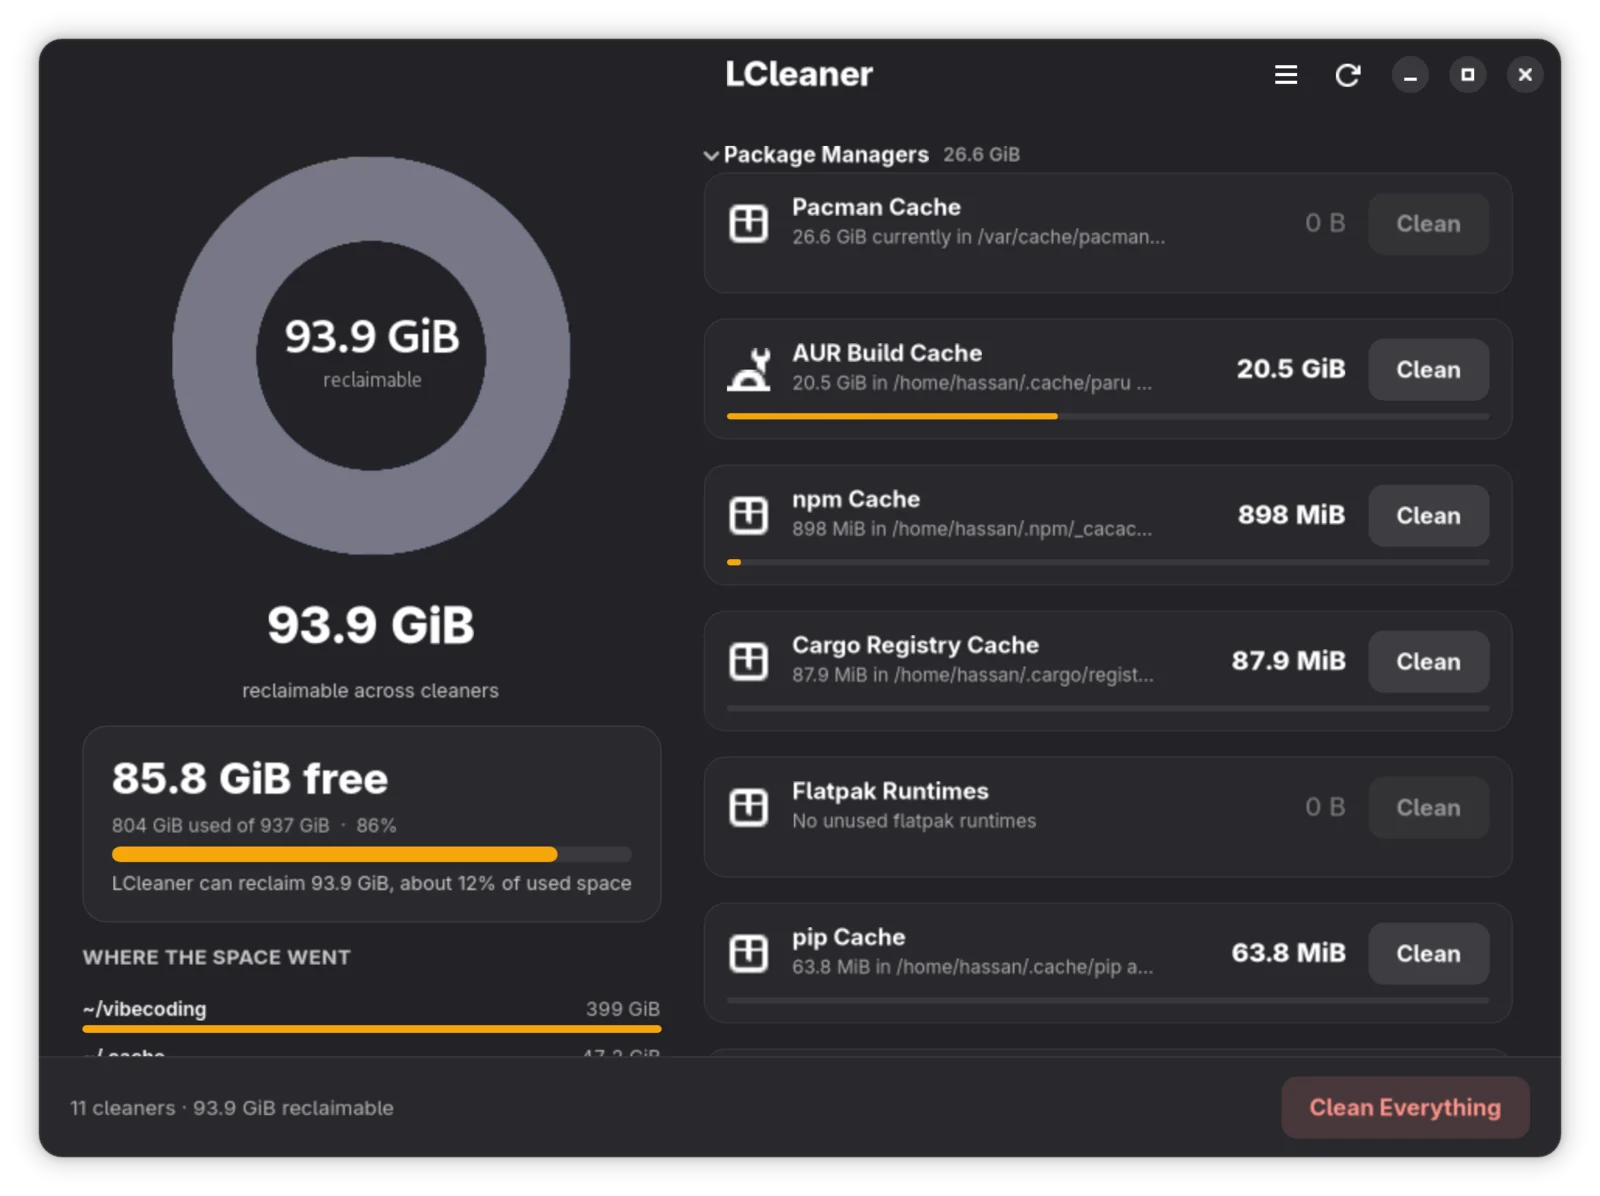1600x1196 pixels.
Task: Click the 399 GiB folder size
Action: 623,1009
